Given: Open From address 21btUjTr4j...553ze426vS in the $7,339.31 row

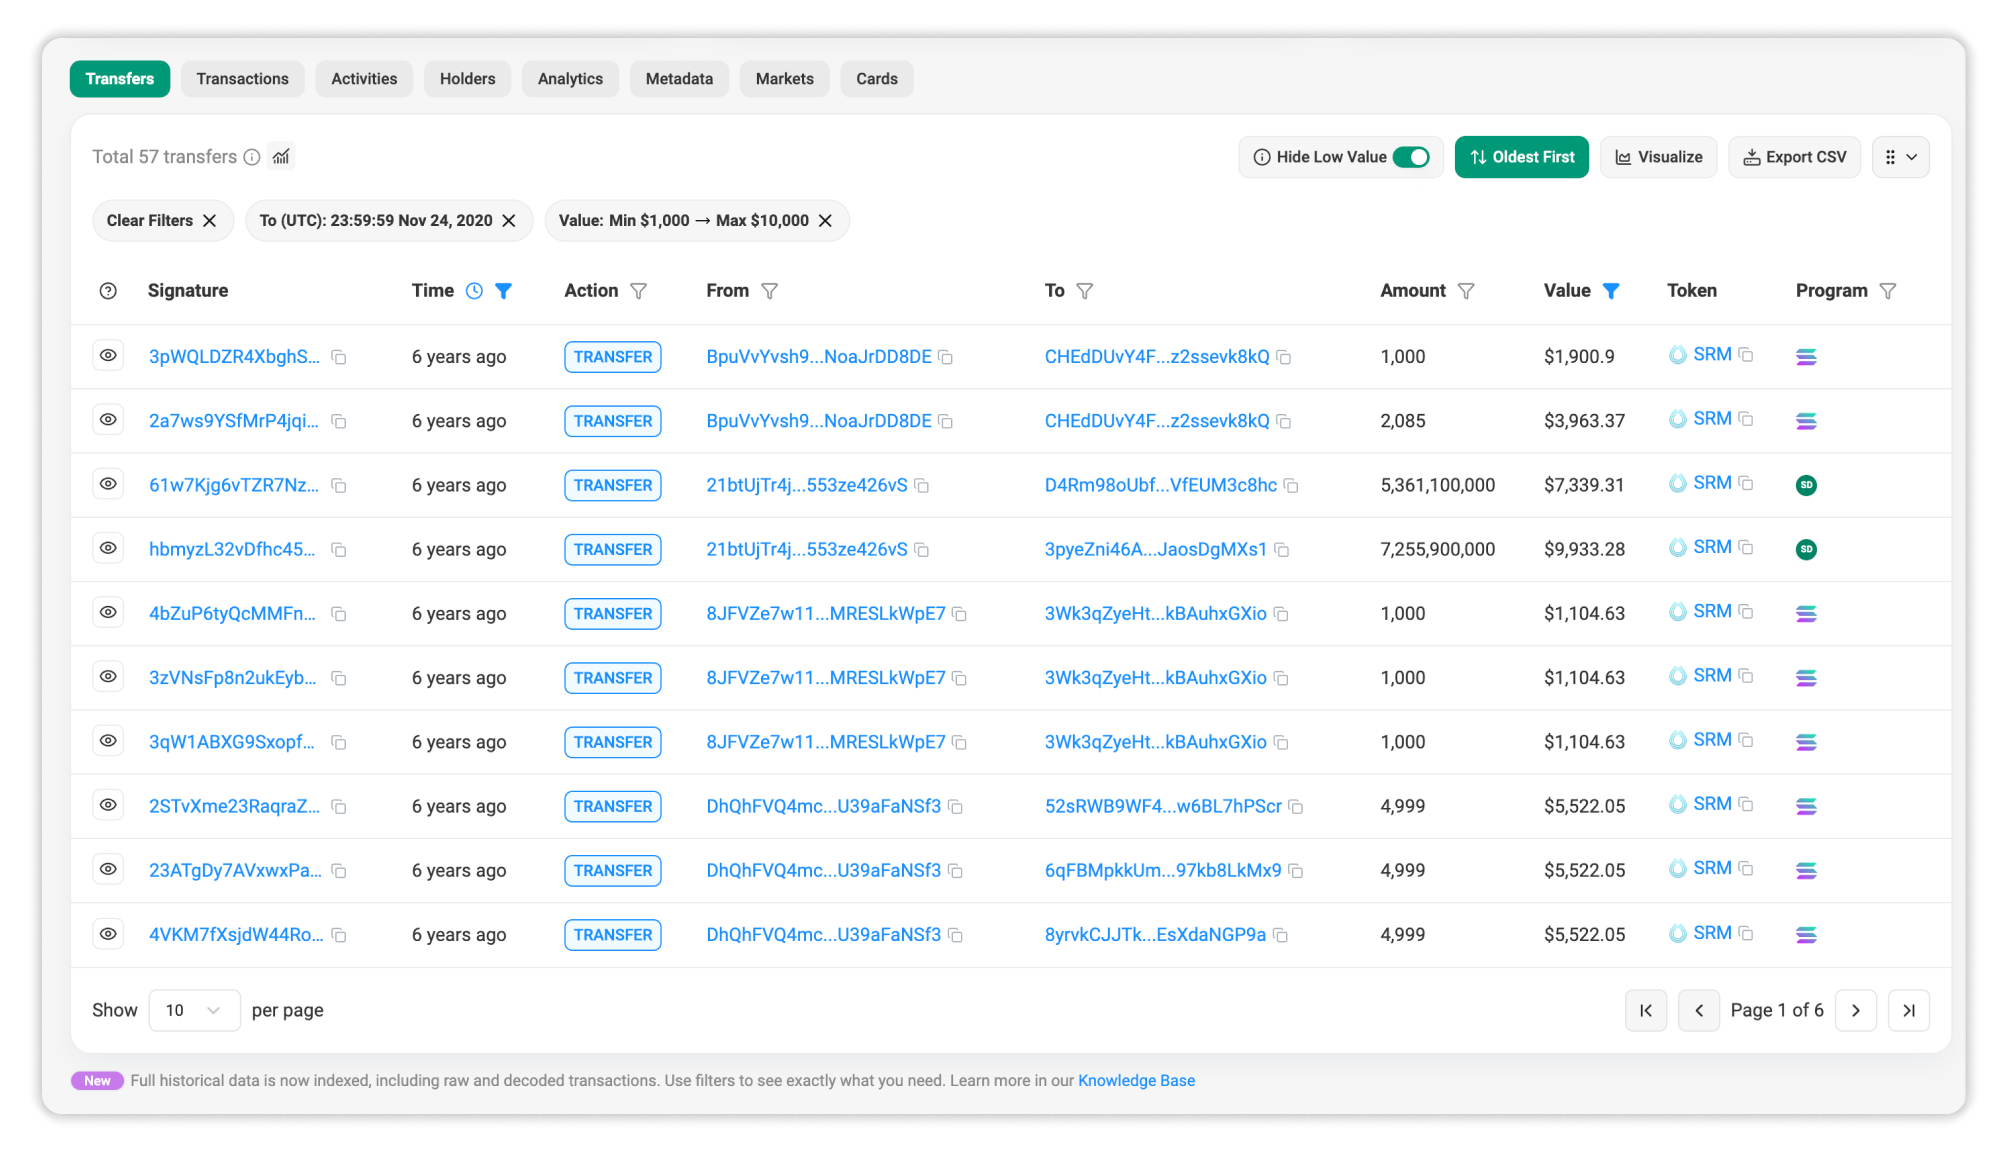Looking at the screenshot, I should pos(807,485).
